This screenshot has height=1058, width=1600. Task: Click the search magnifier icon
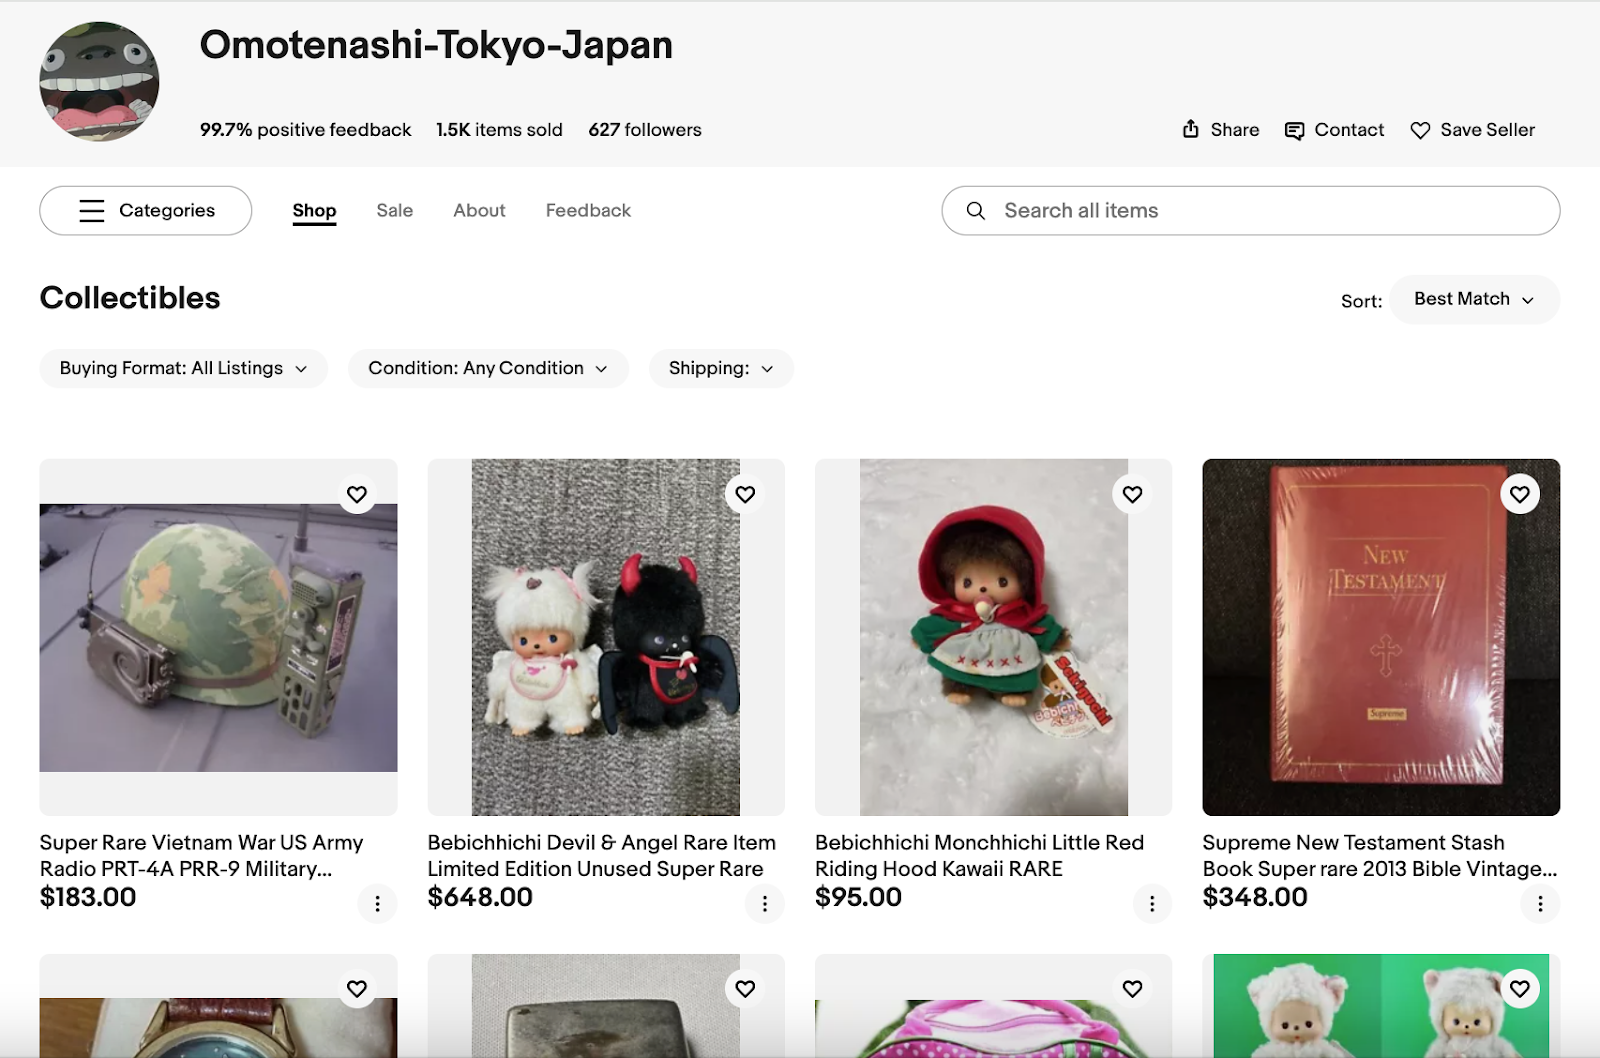(976, 211)
